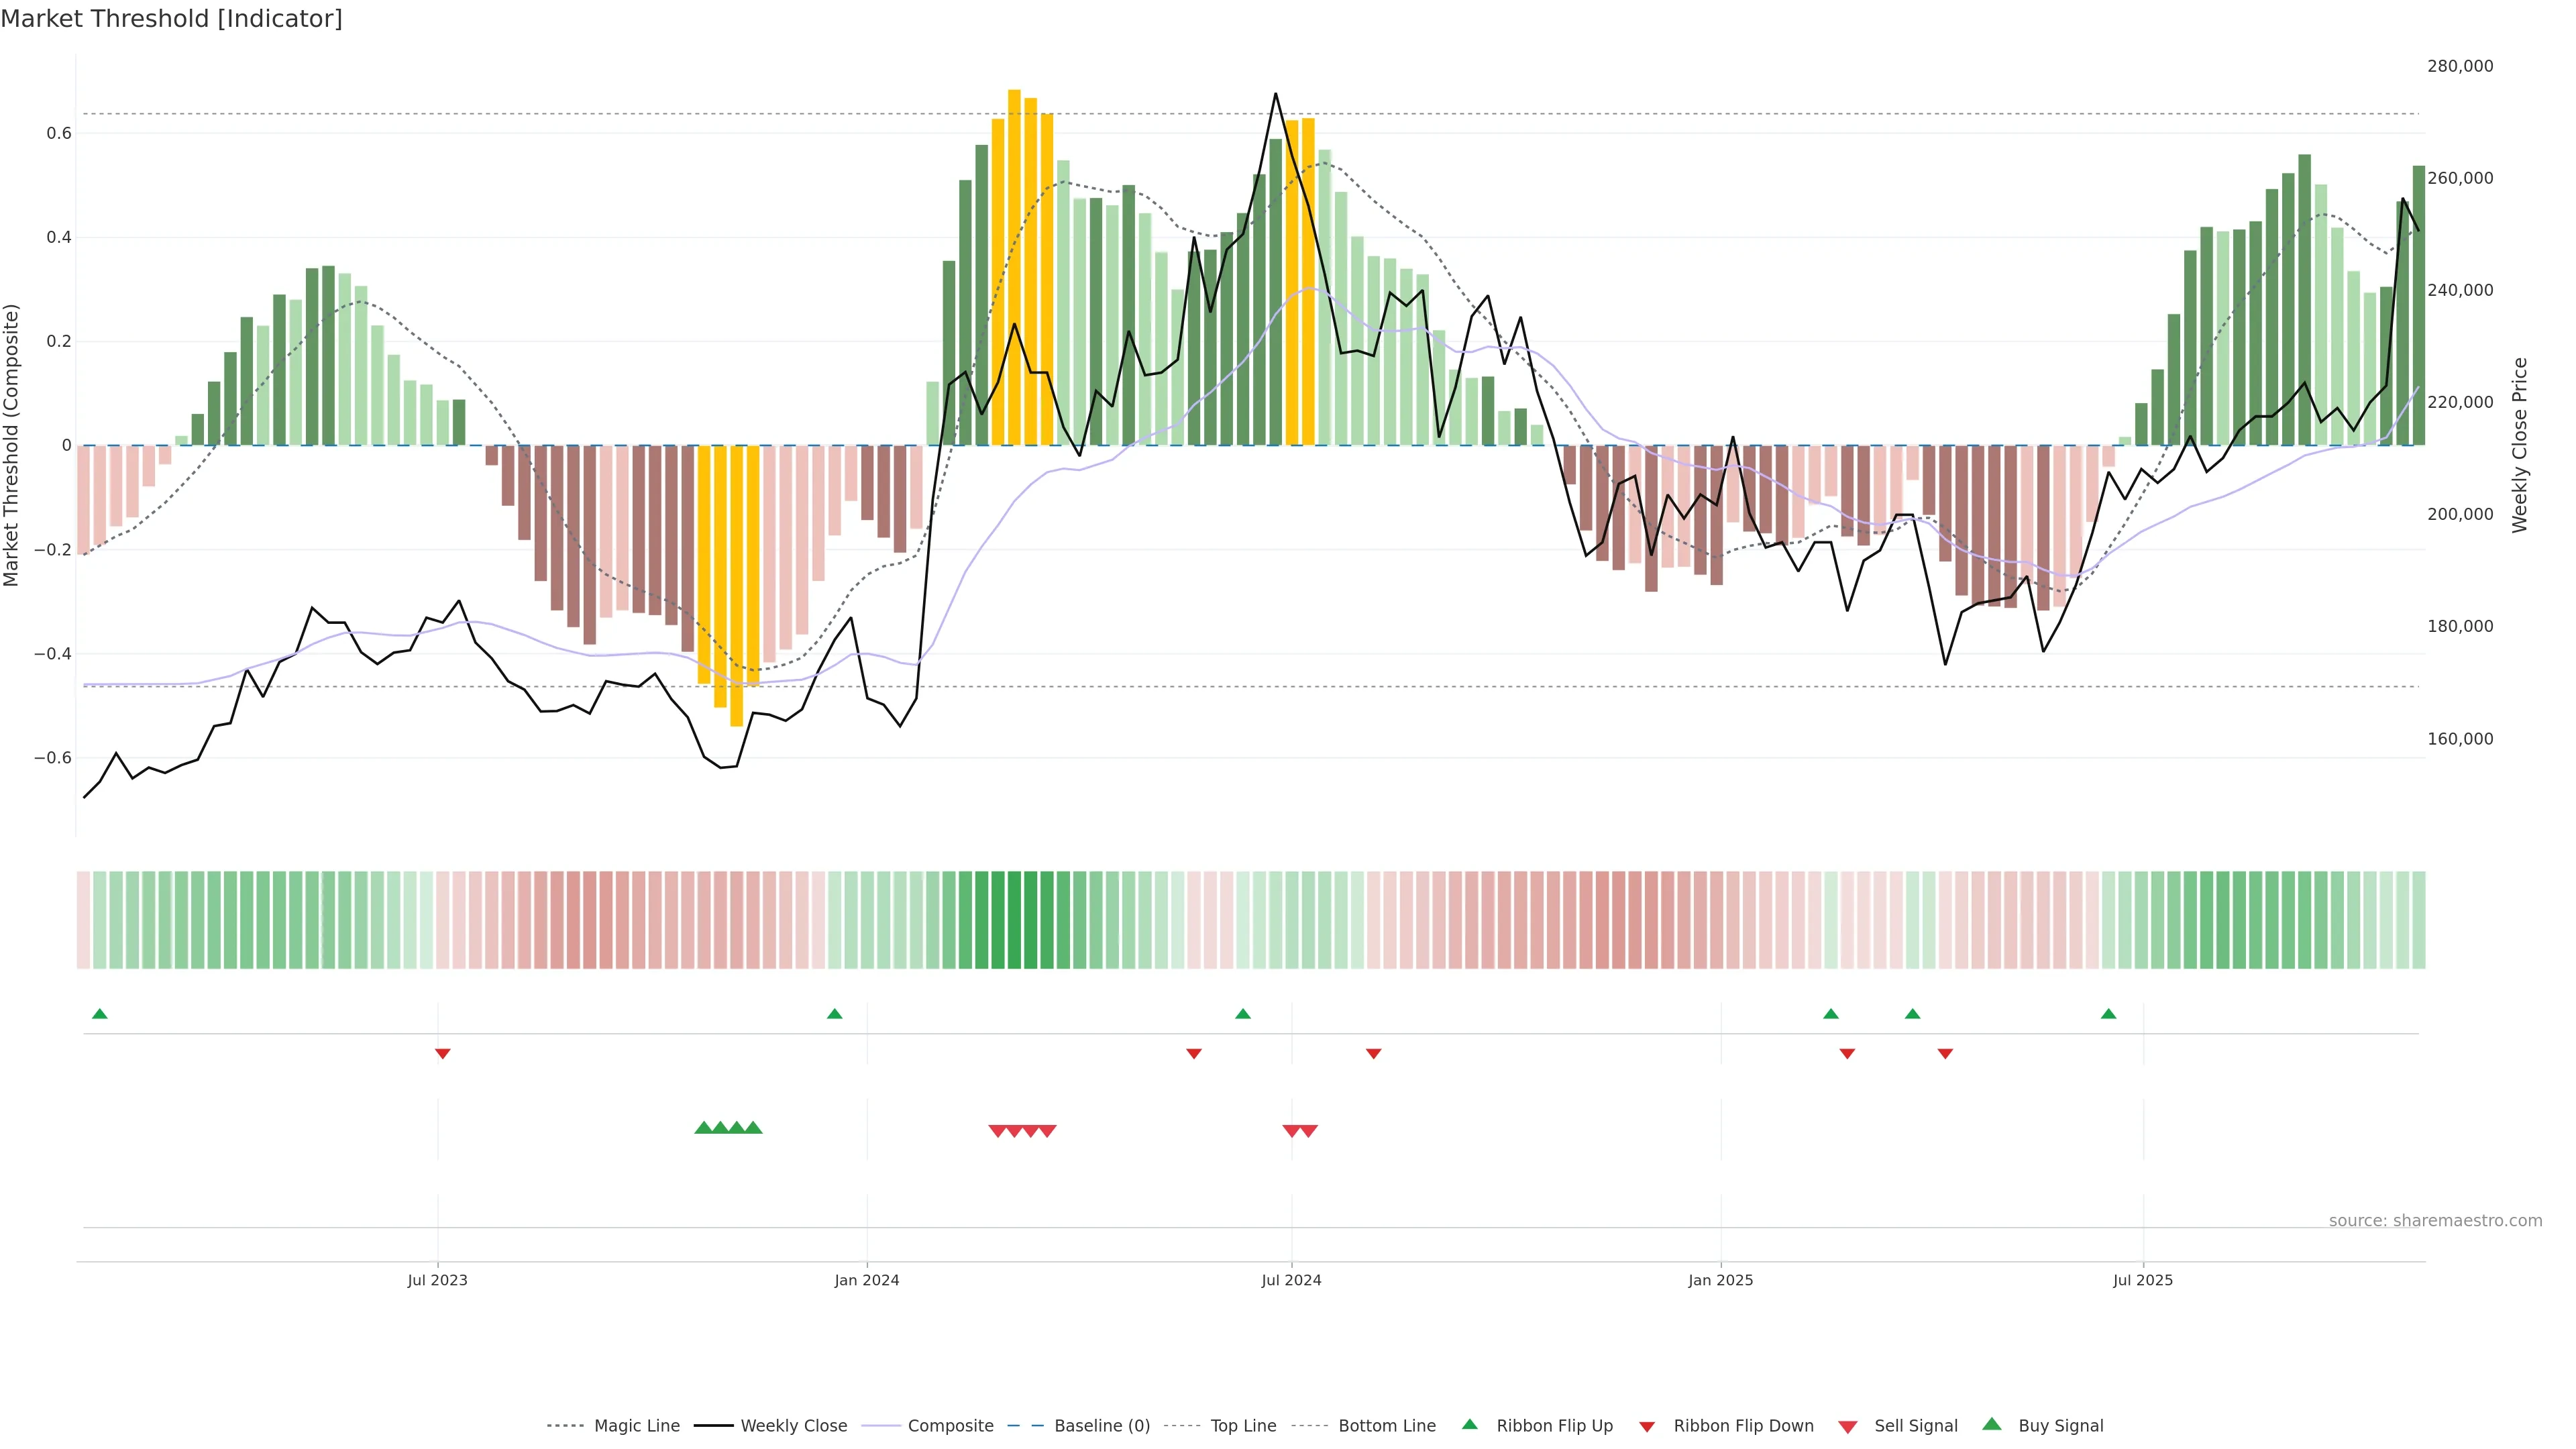Image resolution: width=2576 pixels, height=1449 pixels.
Task: Click the Buy Signal legend triangle icon
Action: click(x=1991, y=1424)
